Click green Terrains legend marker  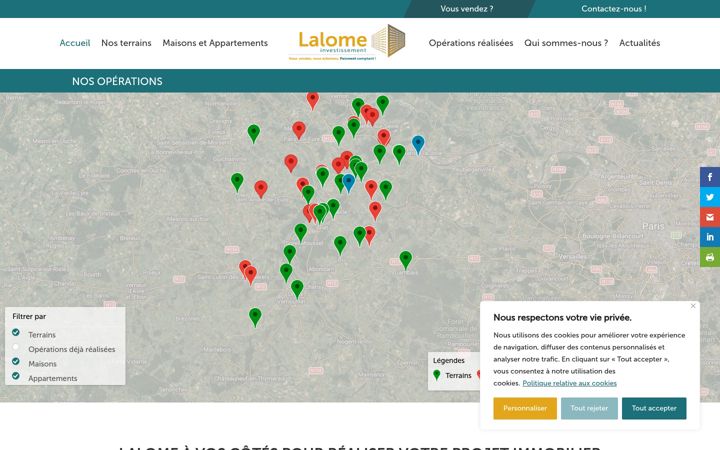(x=437, y=375)
